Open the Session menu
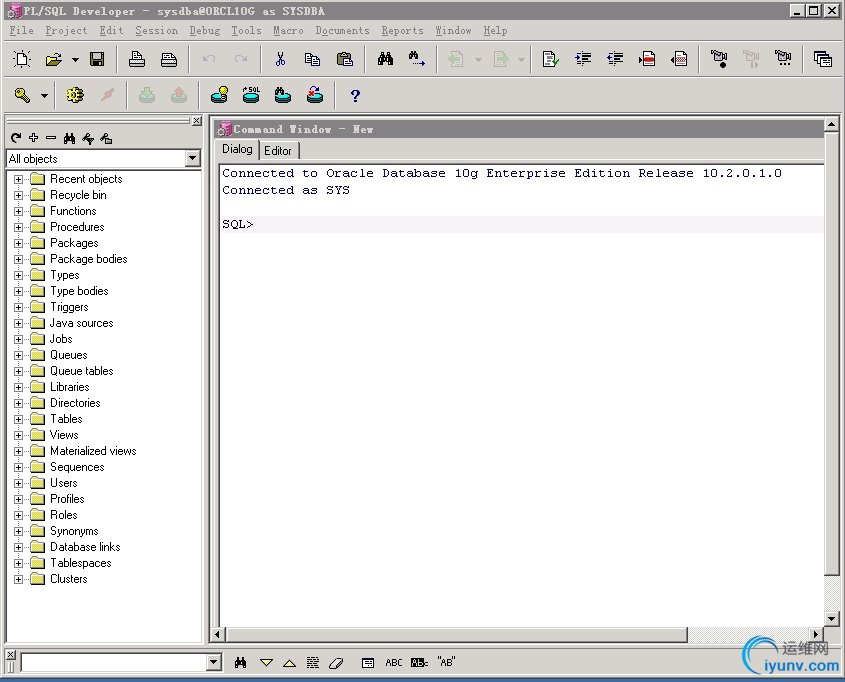 click(x=156, y=31)
